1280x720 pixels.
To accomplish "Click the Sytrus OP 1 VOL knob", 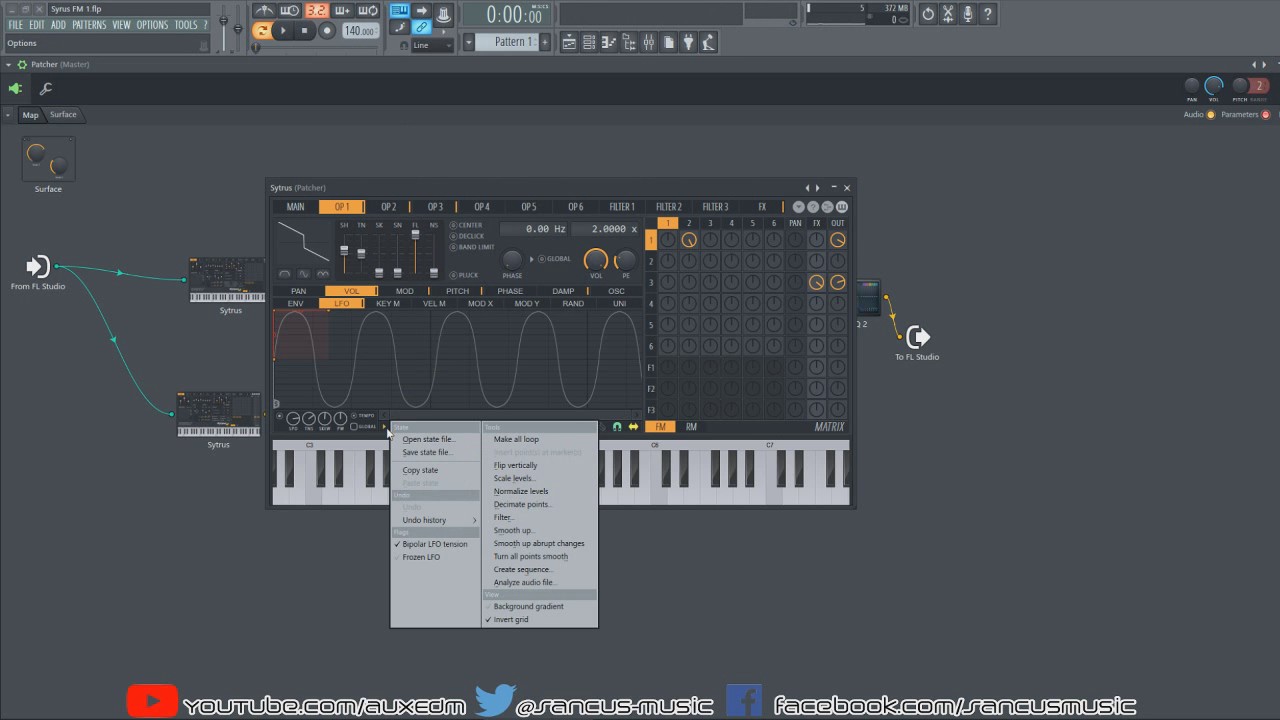I will click(x=596, y=260).
